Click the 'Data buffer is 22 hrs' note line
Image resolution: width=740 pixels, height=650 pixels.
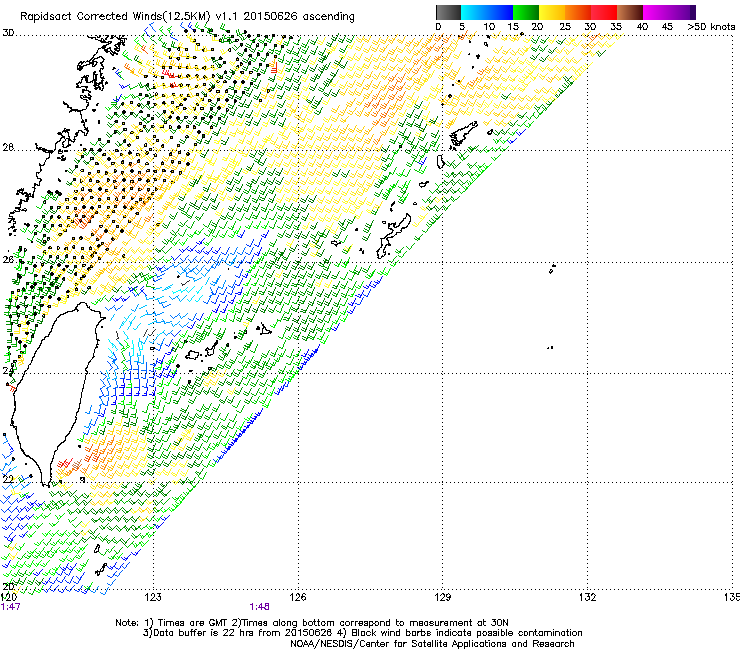(362, 633)
